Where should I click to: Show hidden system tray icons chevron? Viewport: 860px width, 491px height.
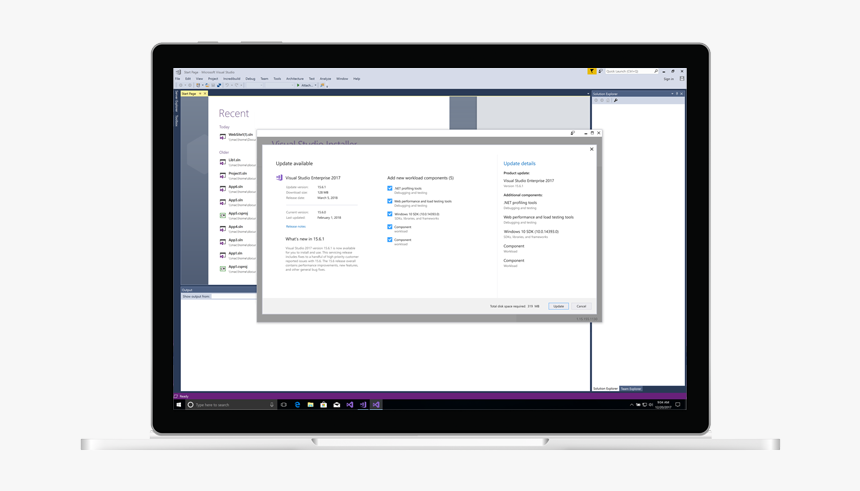pos(631,404)
